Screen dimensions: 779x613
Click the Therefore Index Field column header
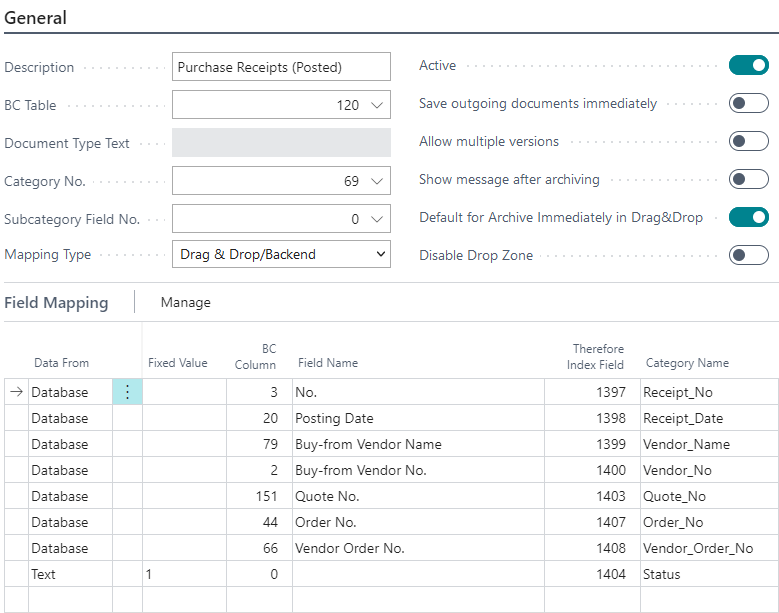(598, 357)
